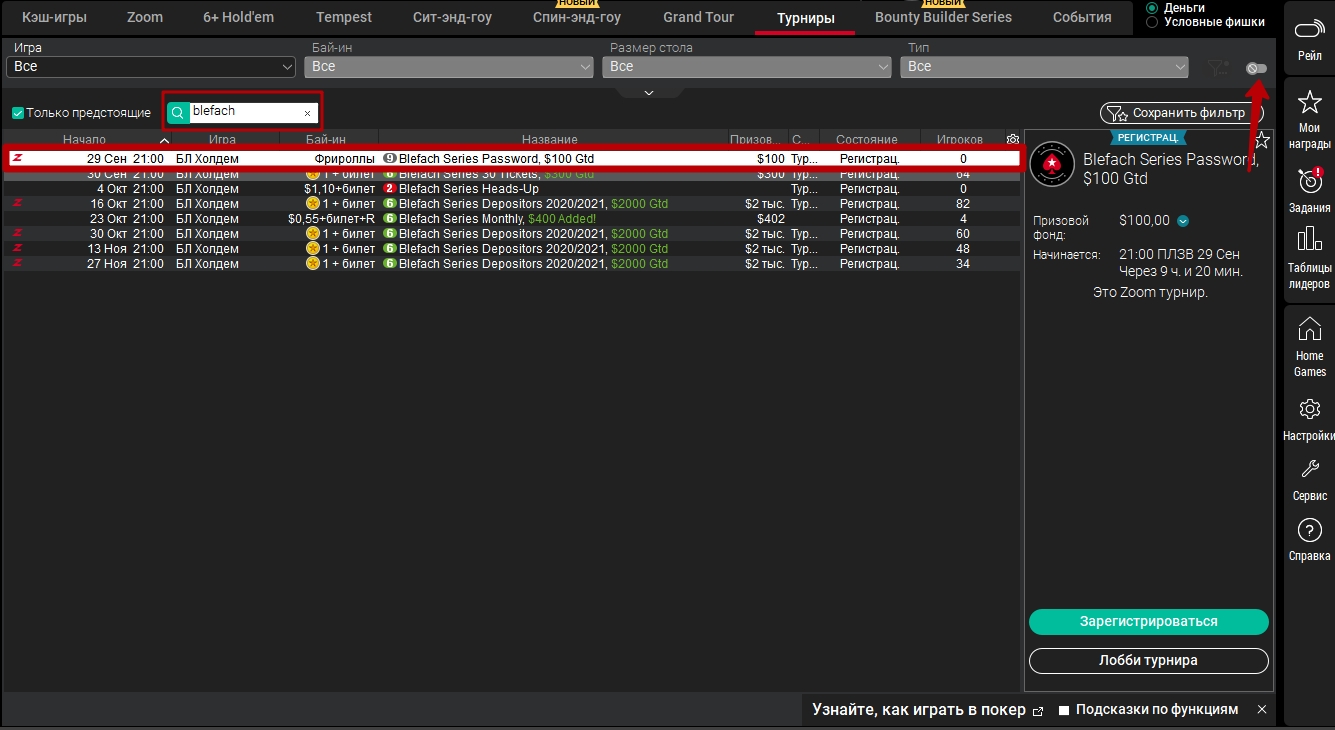The image size is (1335, 730).
Task: Go to Спин-энд-гоу tab
Action: 577,17
